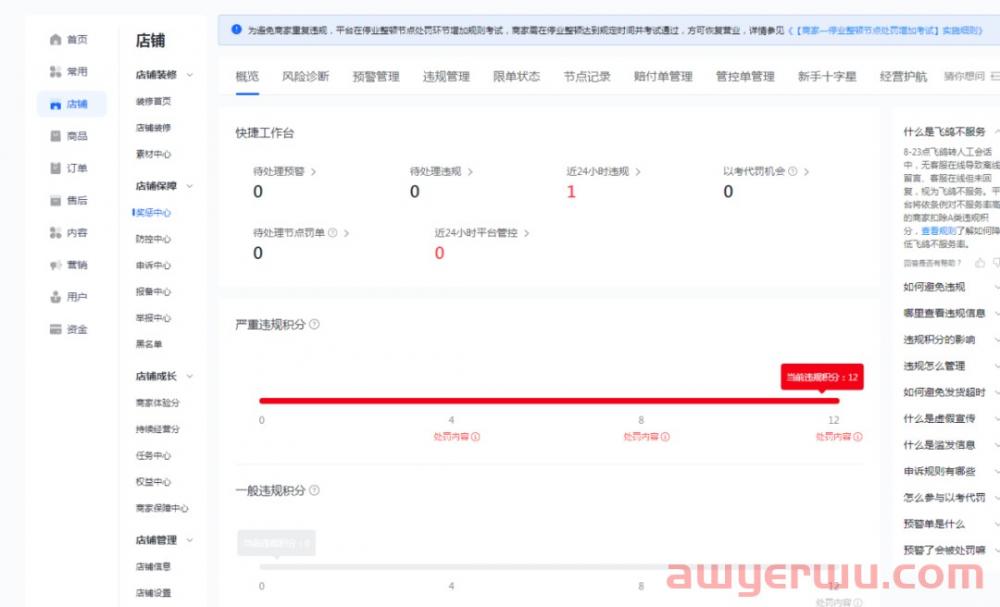
Task: Click the 营销 marketing megaphone icon
Action: click(56, 265)
